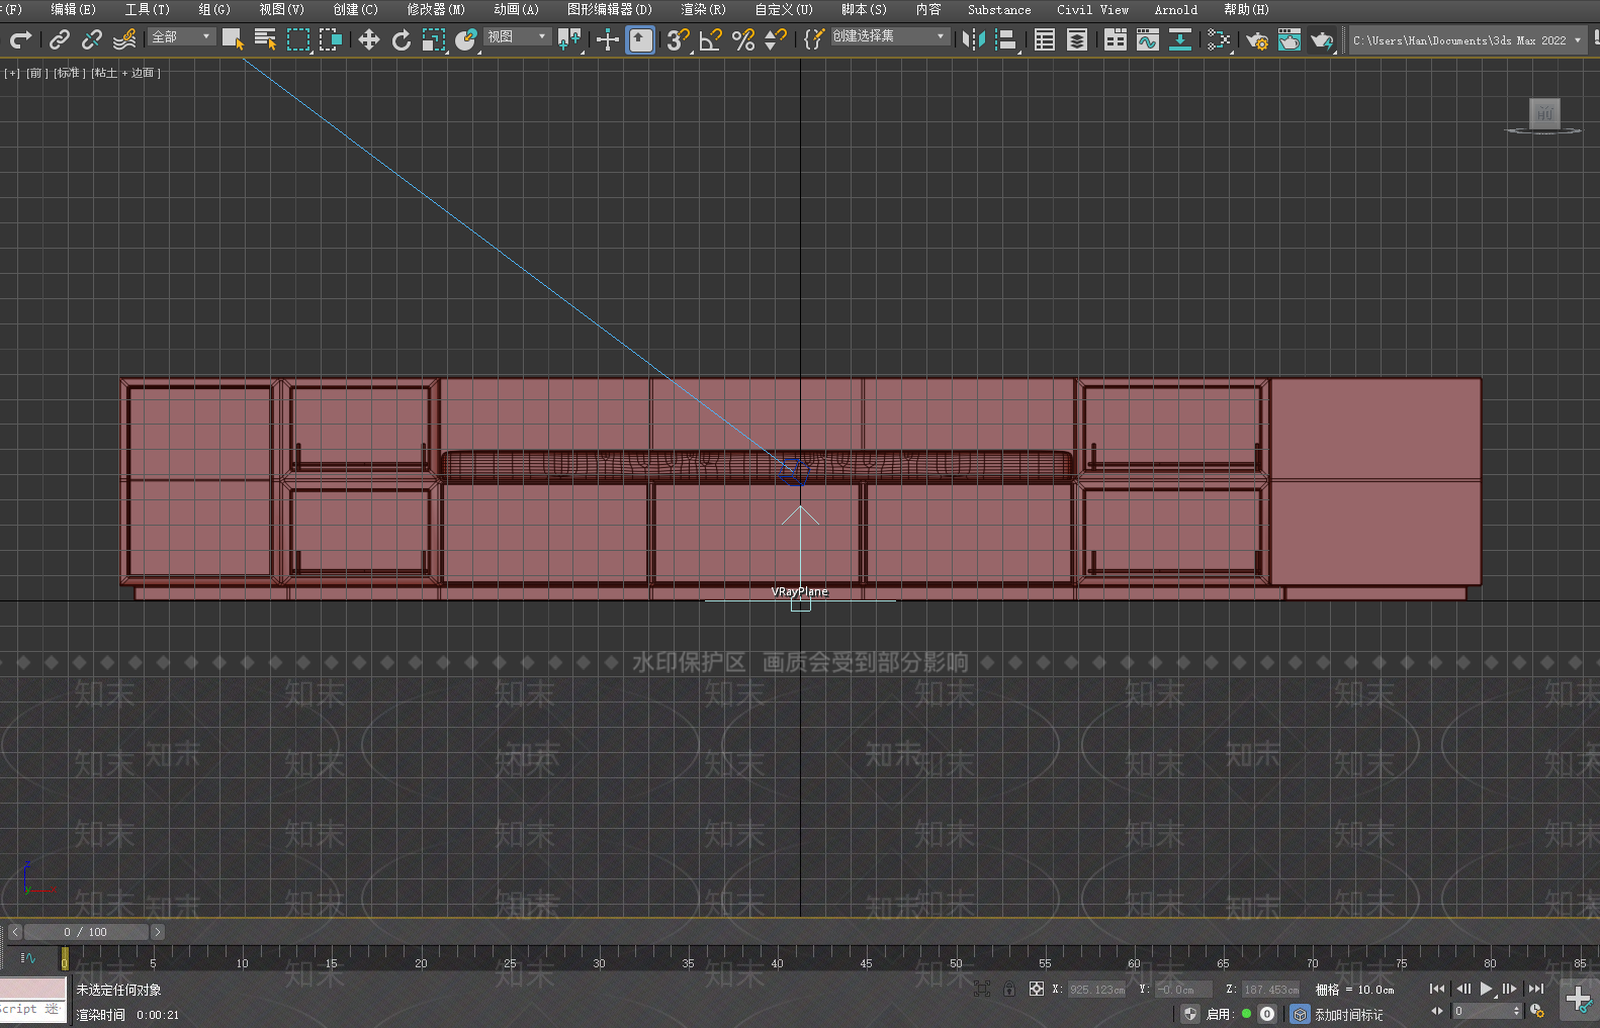Screen dimensions: 1600x1028
Task: Click the Align tool icon
Action: click(1006, 40)
